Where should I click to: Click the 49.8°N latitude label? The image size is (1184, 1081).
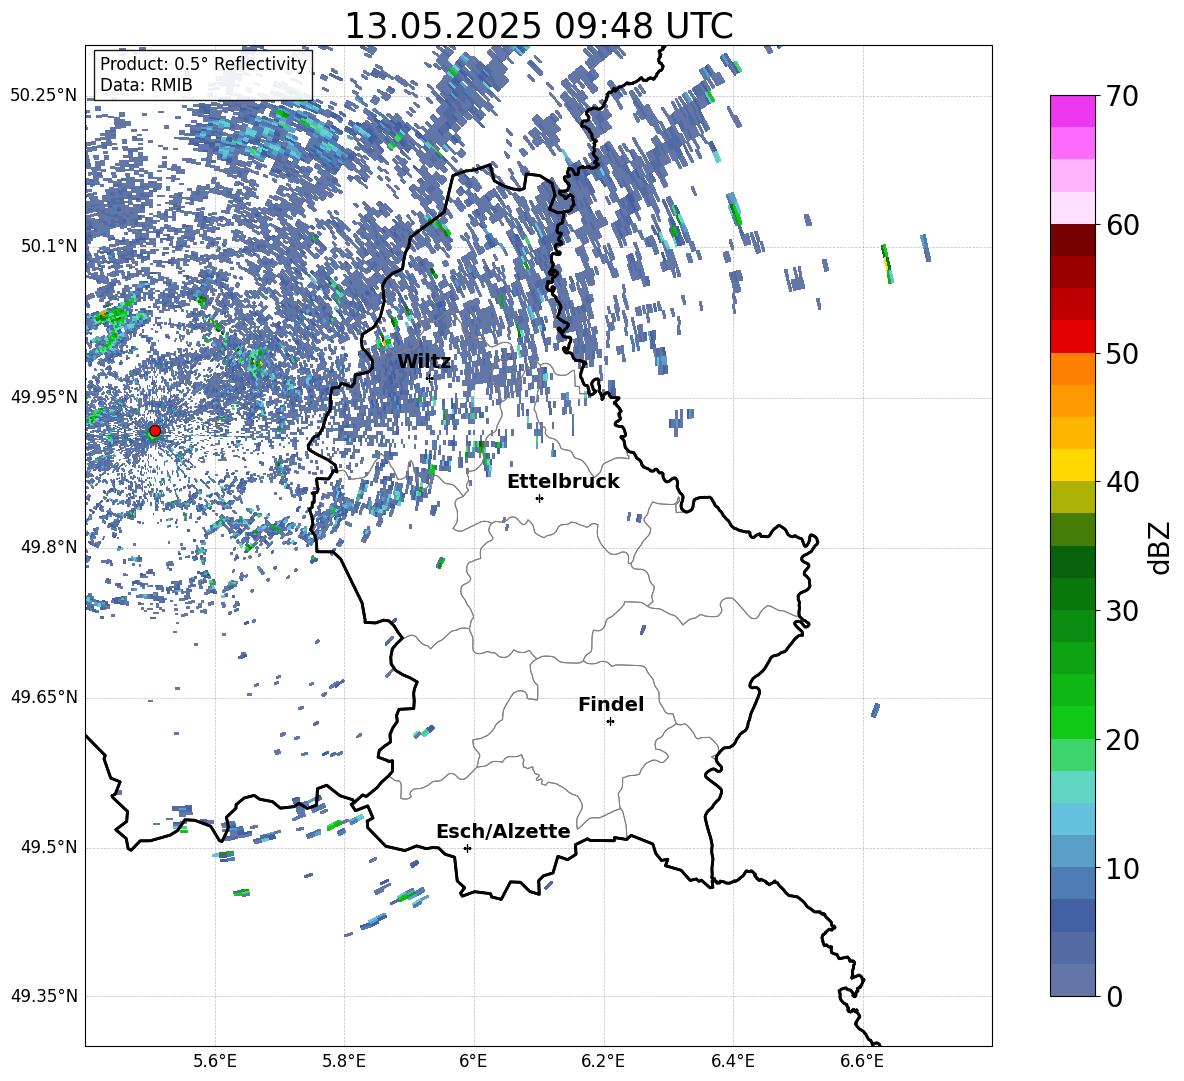[48, 547]
